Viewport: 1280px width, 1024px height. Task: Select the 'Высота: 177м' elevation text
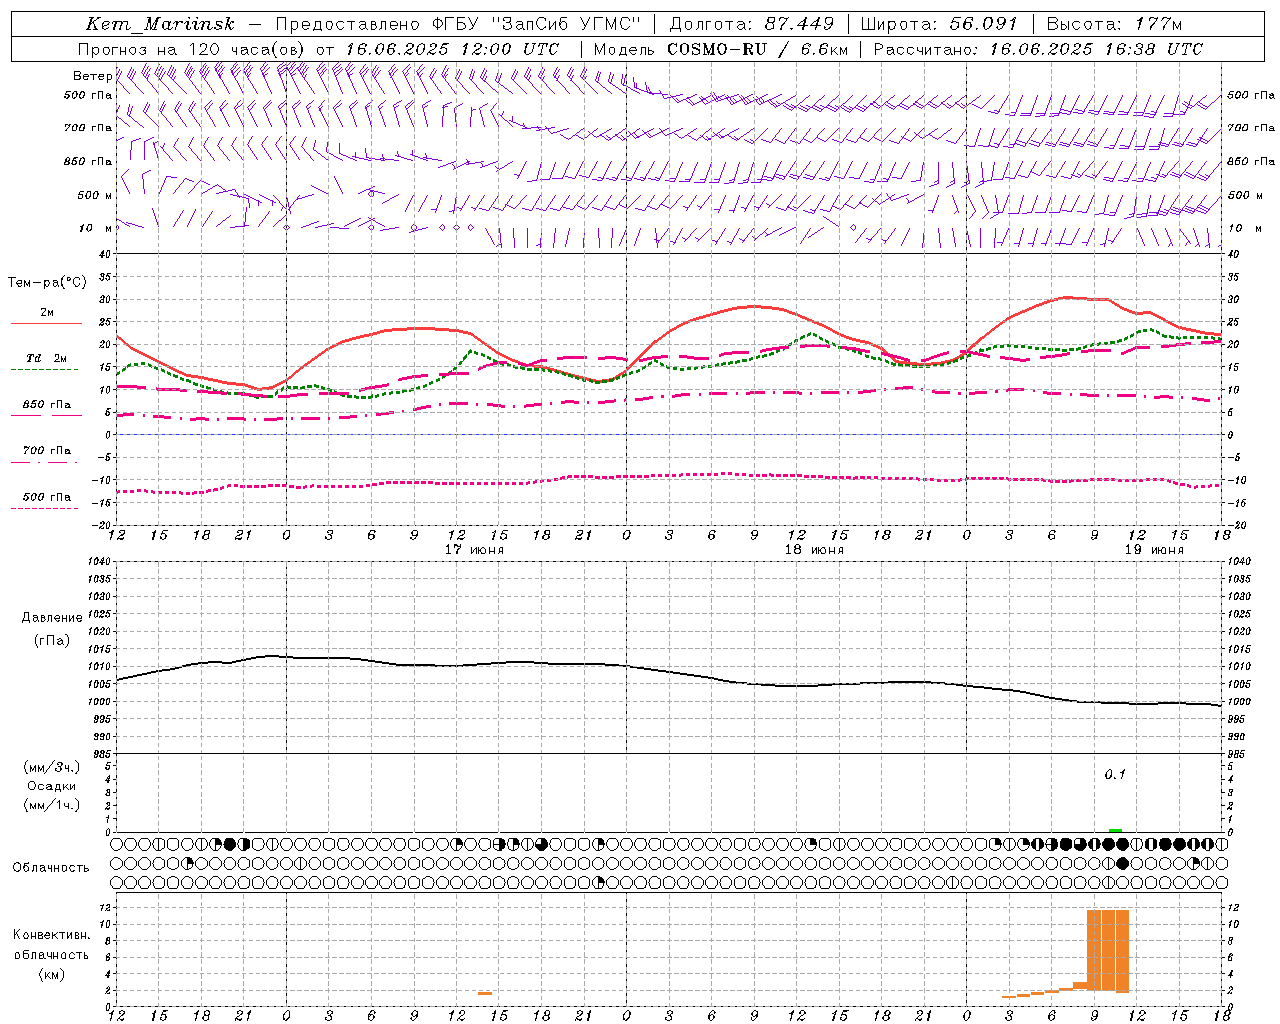pos(1114,24)
